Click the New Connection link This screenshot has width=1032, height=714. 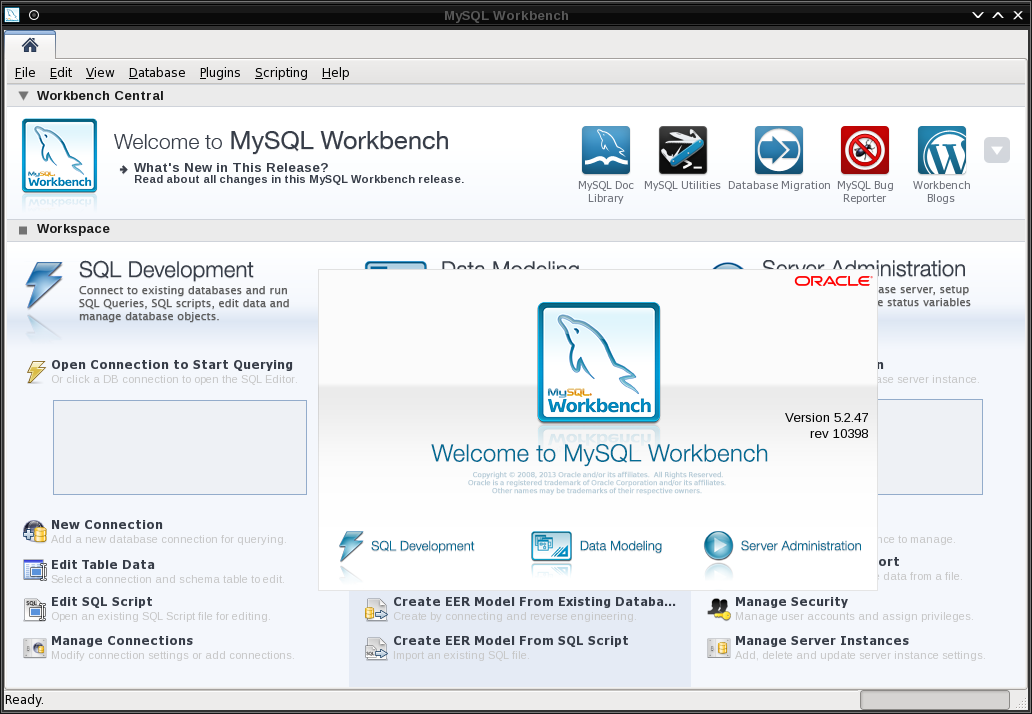pos(107,524)
